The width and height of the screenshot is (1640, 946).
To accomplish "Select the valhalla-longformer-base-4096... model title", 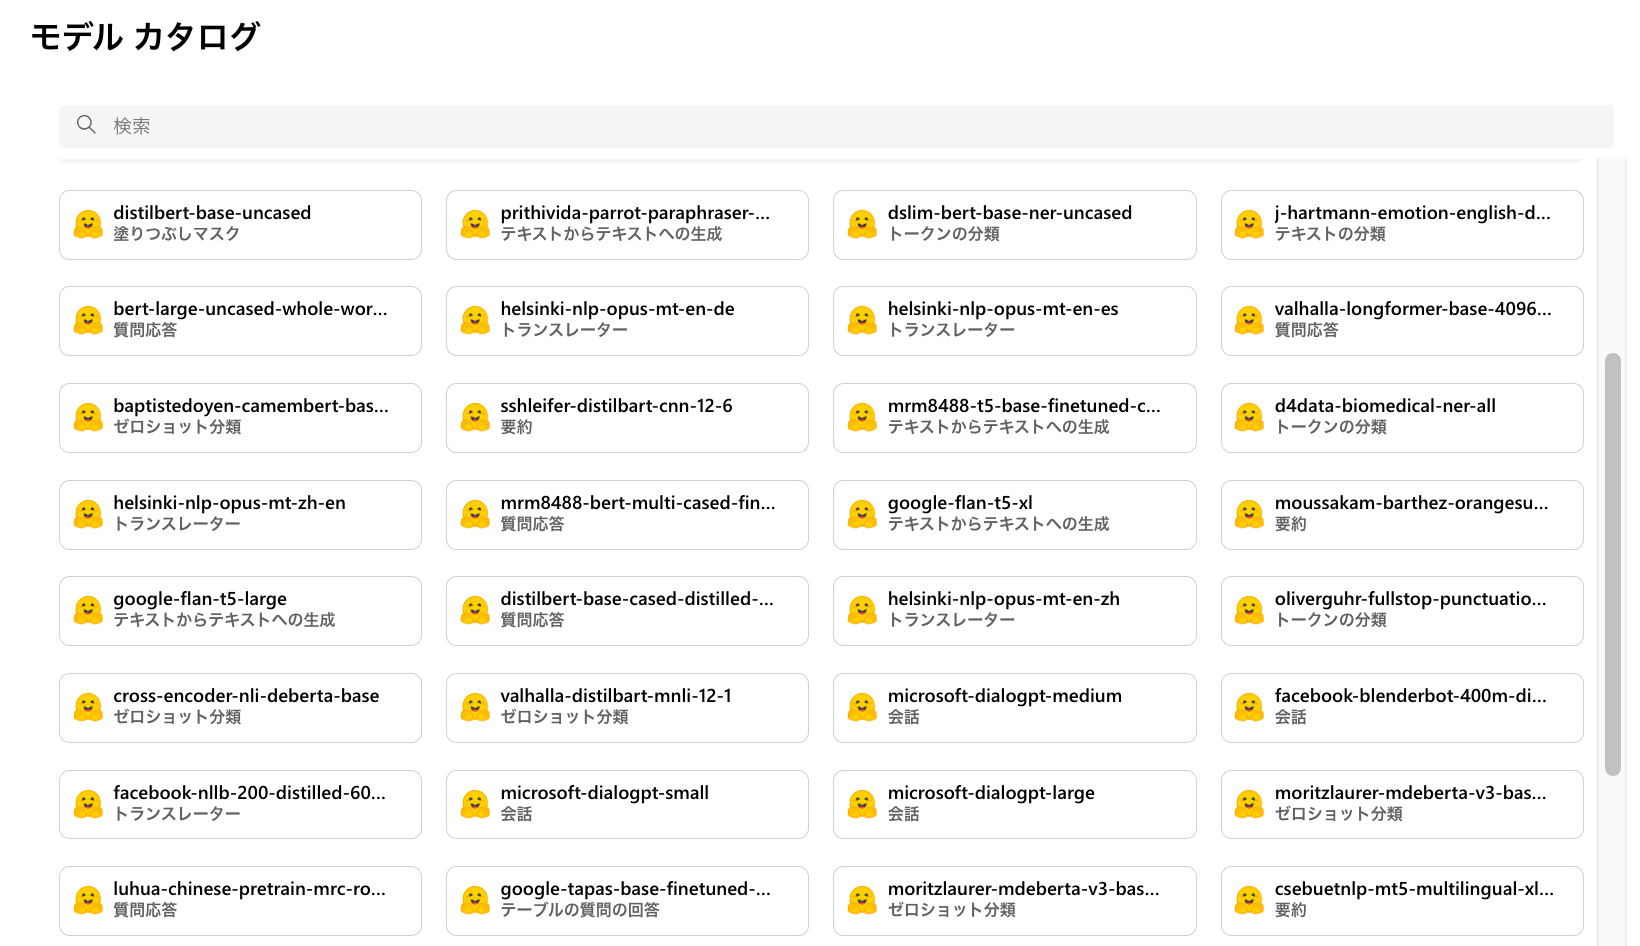I will (1413, 309).
